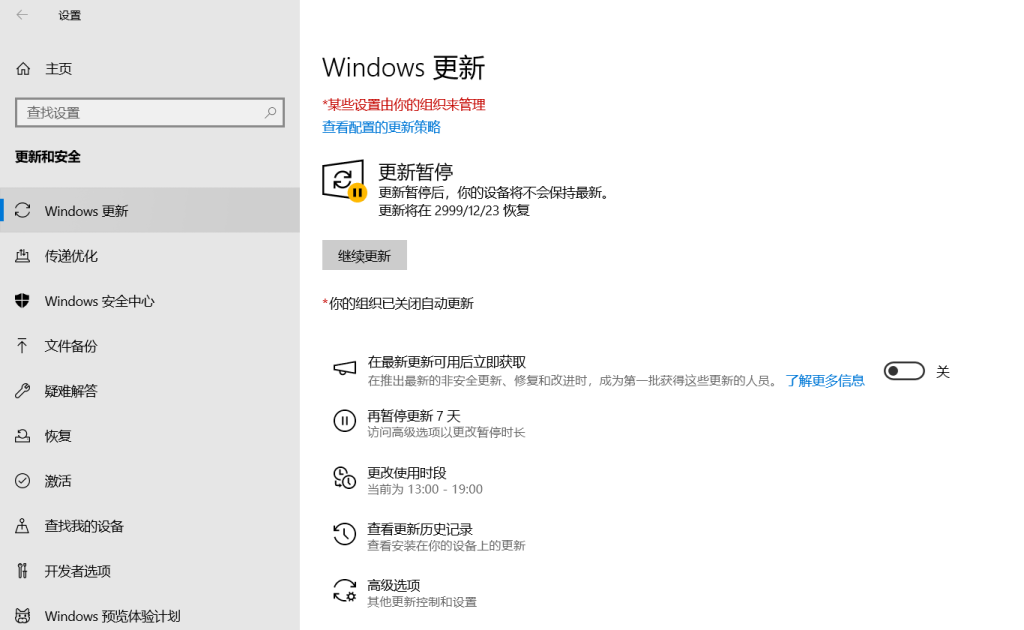Click the home icon beside 主页
Image resolution: width=1024 pixels, height=630 pixels.
point(23,69)
